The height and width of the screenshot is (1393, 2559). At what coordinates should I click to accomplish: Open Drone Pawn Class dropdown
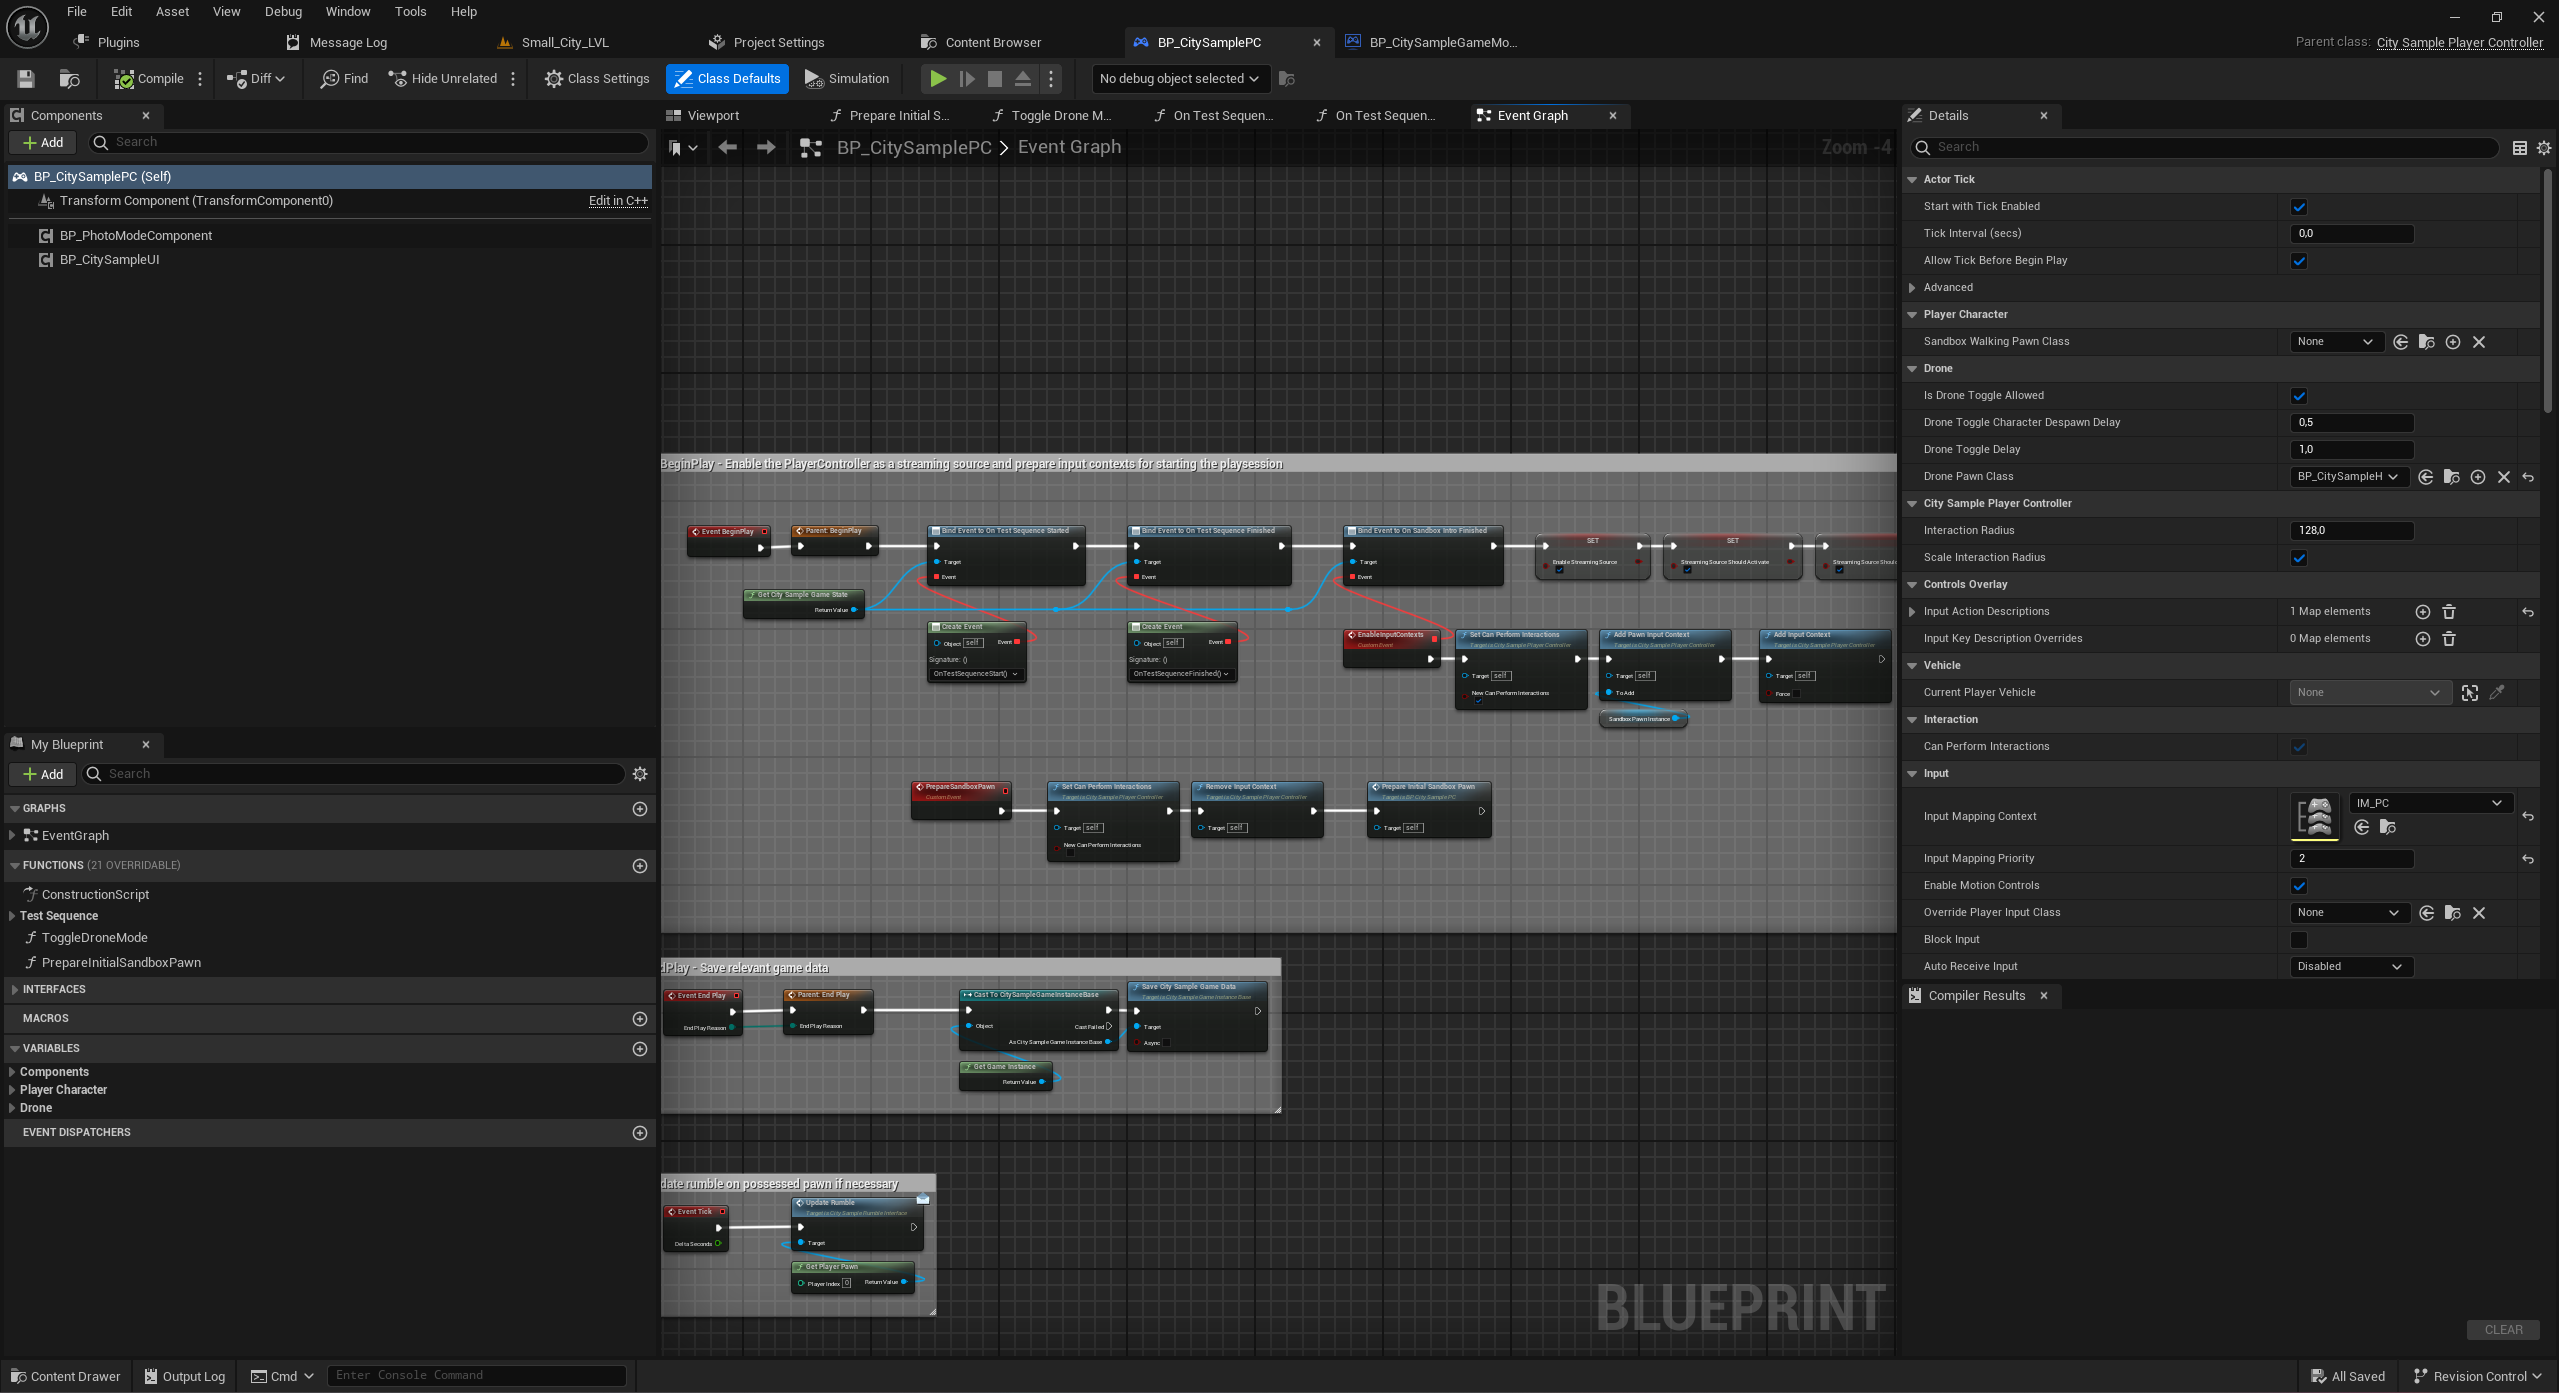pyautogui.click(x=2350, y=477)
